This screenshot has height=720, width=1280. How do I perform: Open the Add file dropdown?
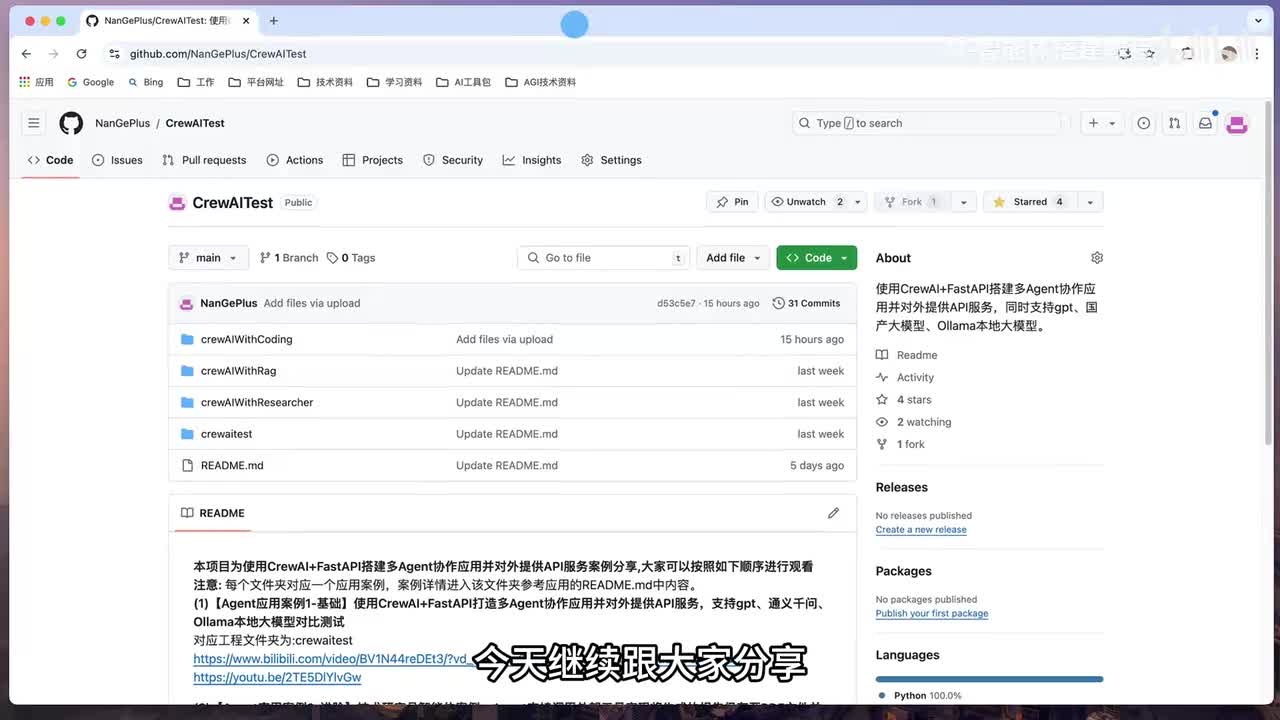coord(733,258)
